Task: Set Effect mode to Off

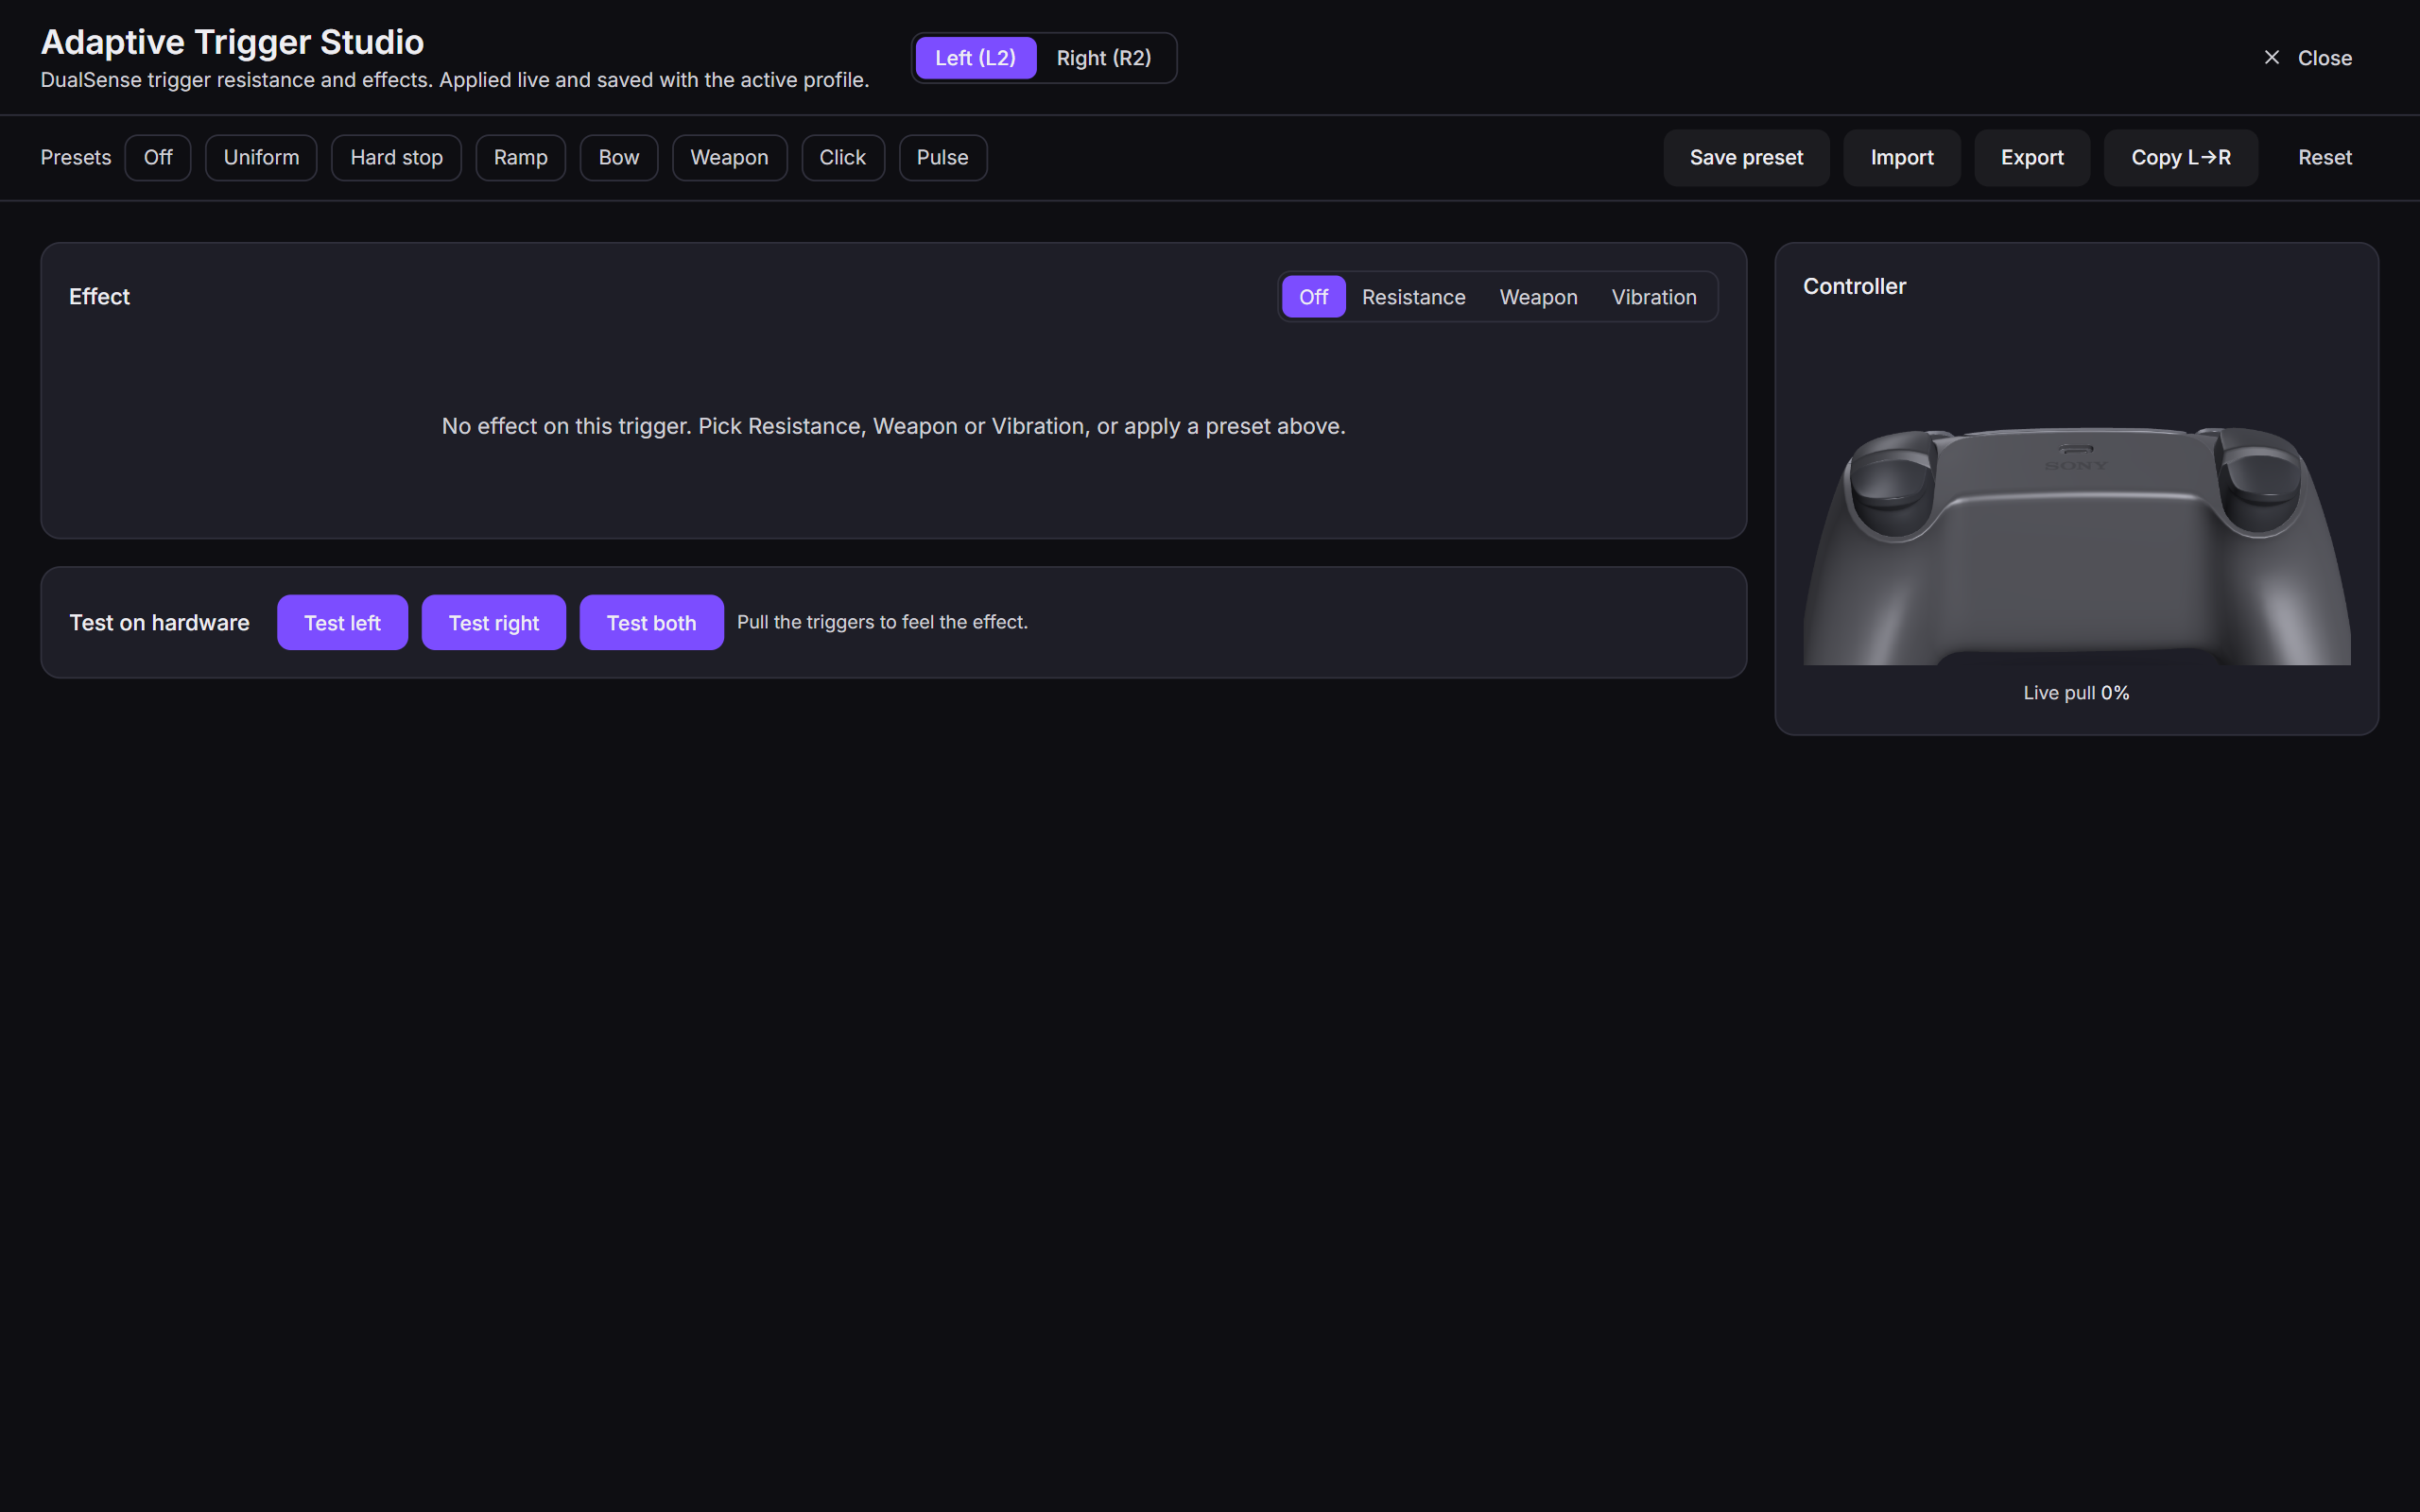Action: coord(1314,297)
